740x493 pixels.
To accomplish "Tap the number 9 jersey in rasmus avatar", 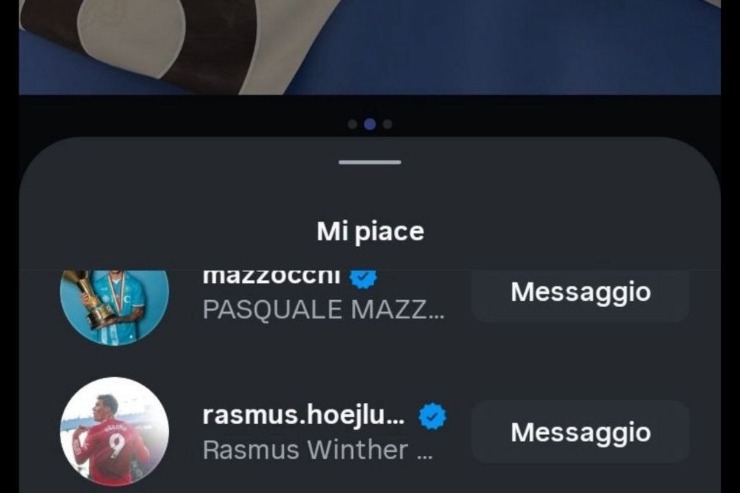I will (116, 444).
